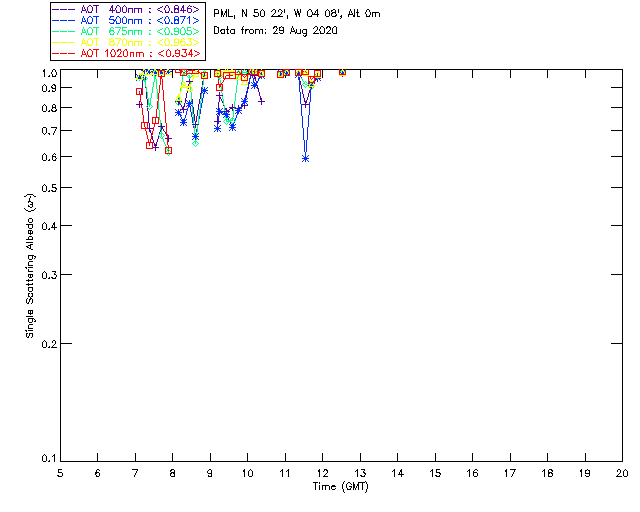Click the 'Data from: 29 Aug 2020' text

point(276,31)
